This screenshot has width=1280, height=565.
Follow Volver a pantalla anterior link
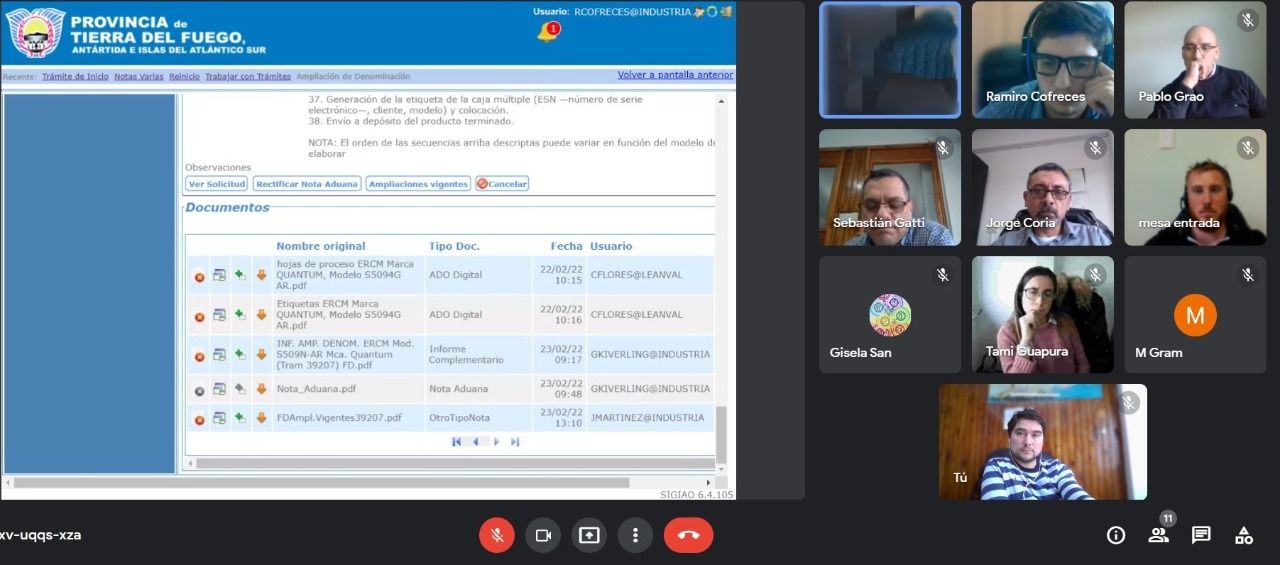click(x=675, y=75)
